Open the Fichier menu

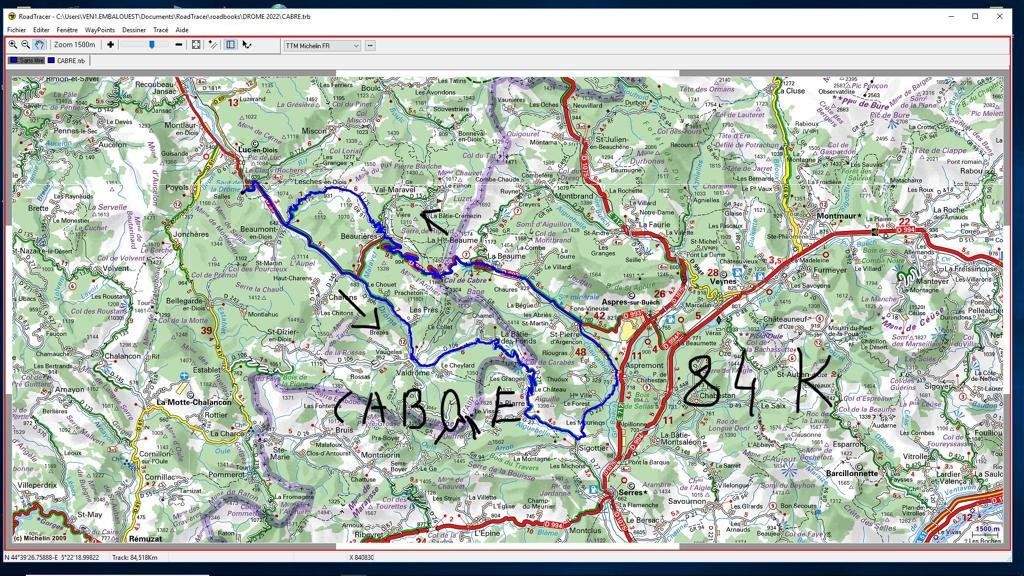pyautogui.click(x=16, y=30)
